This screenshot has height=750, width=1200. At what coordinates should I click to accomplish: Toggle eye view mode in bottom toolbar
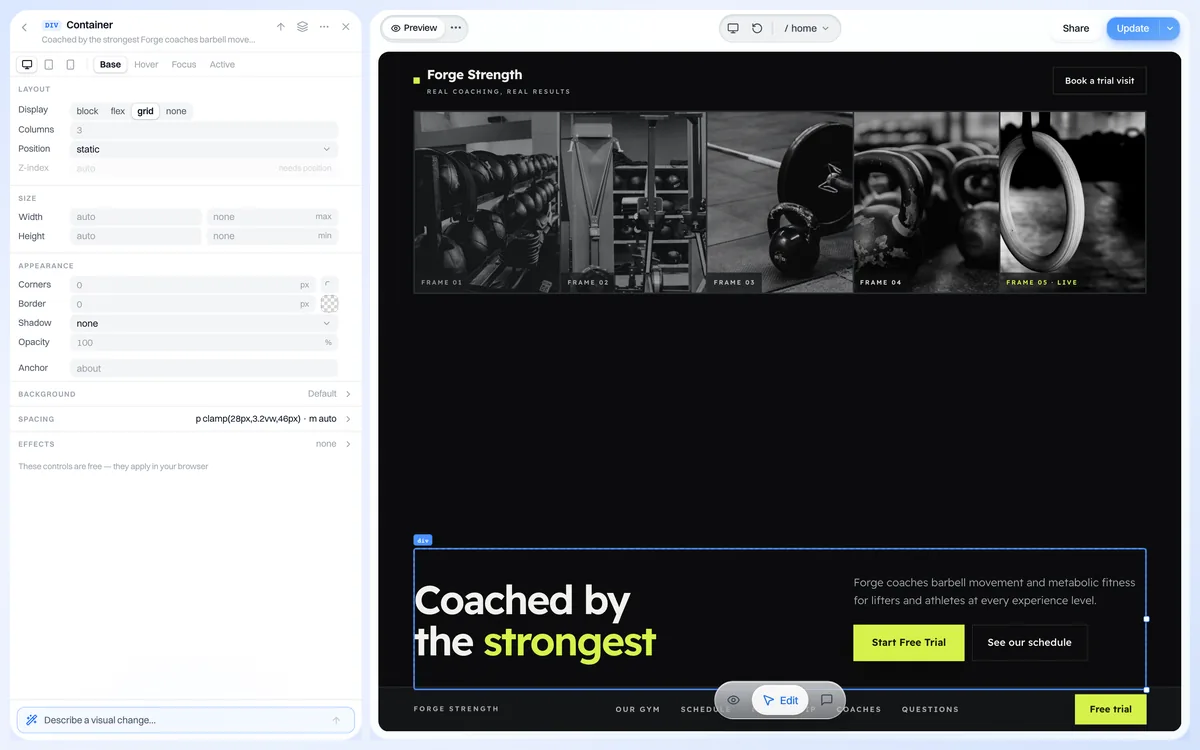pos(733,700)
